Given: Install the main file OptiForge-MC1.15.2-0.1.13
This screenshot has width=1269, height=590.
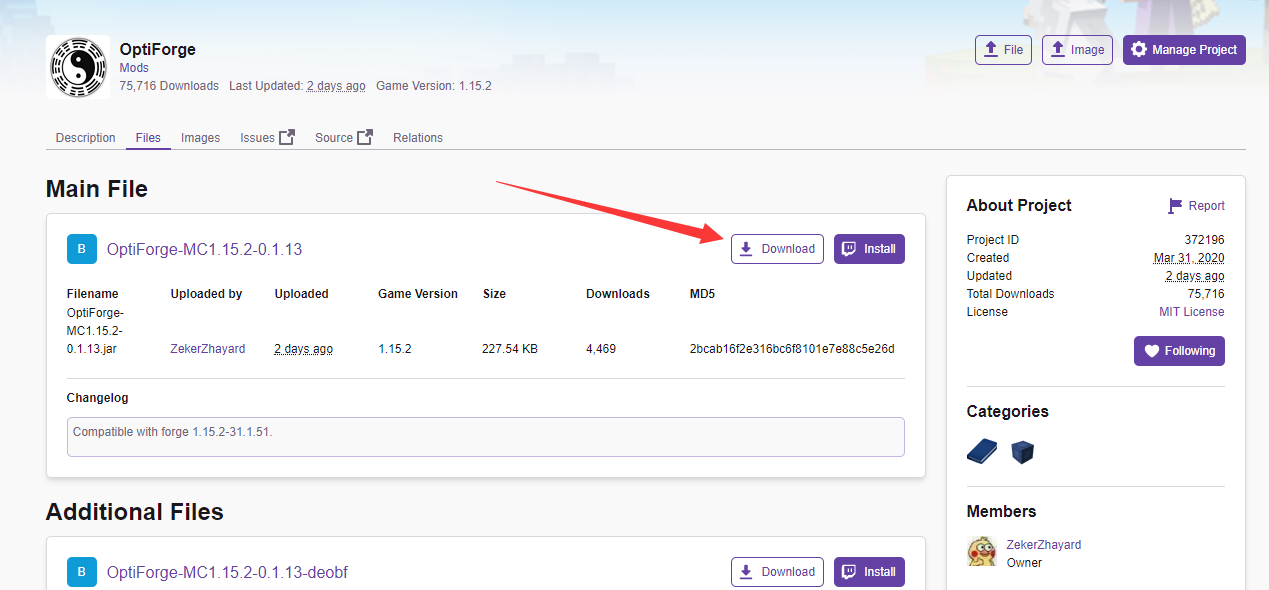Looking at the screenshot, I should coord(869,249).
